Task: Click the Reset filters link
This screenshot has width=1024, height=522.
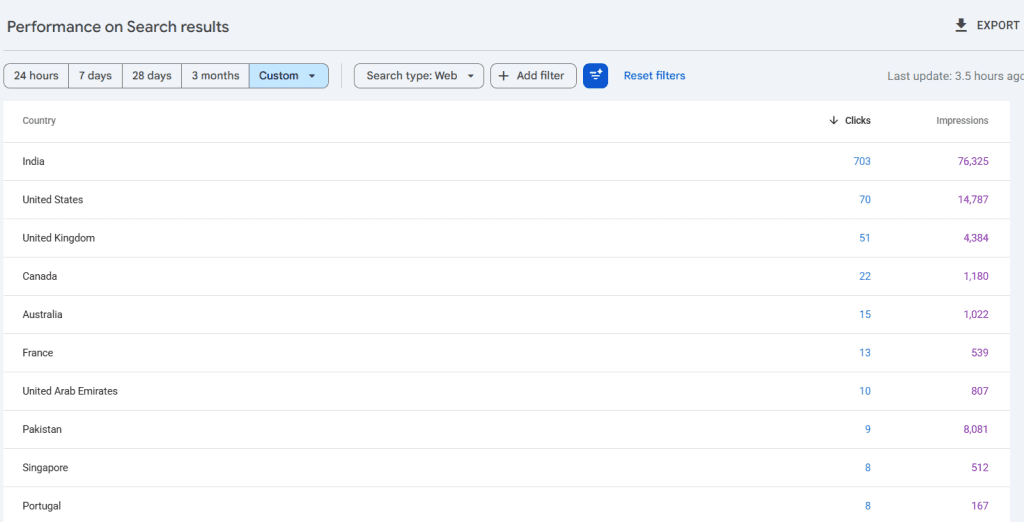Action: tap(654, 76)
